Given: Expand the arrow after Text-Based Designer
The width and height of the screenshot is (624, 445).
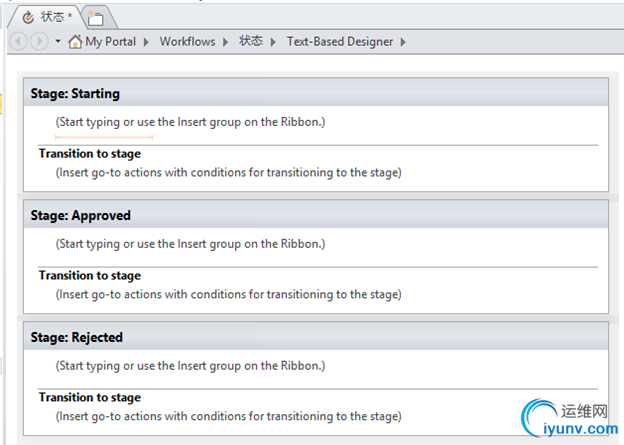Looking at the screenshot, I should click(403, 42).
